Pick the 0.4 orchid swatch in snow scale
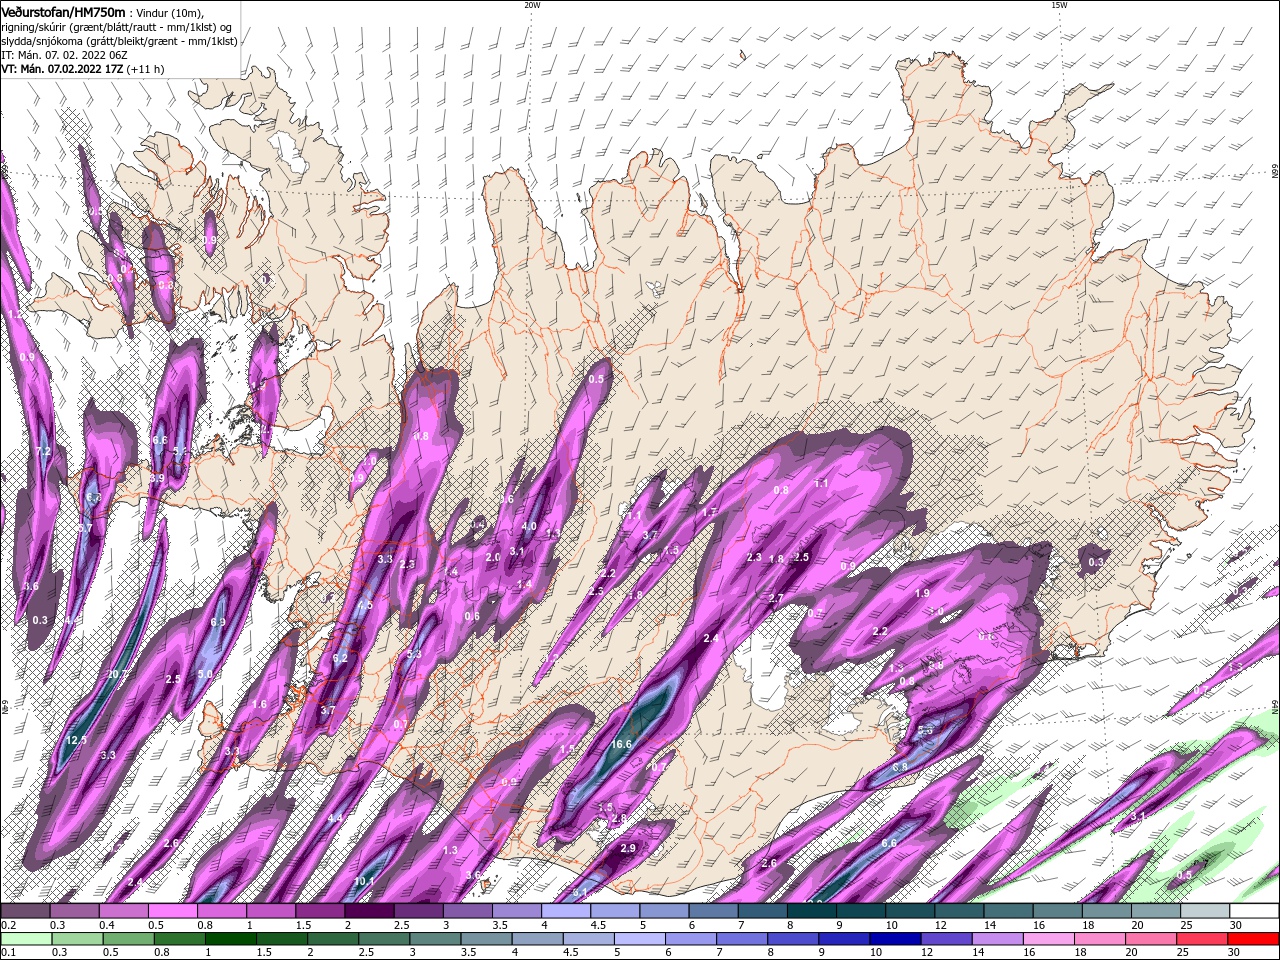Screen dimensions: 1280x960 (x=123, y=911)
